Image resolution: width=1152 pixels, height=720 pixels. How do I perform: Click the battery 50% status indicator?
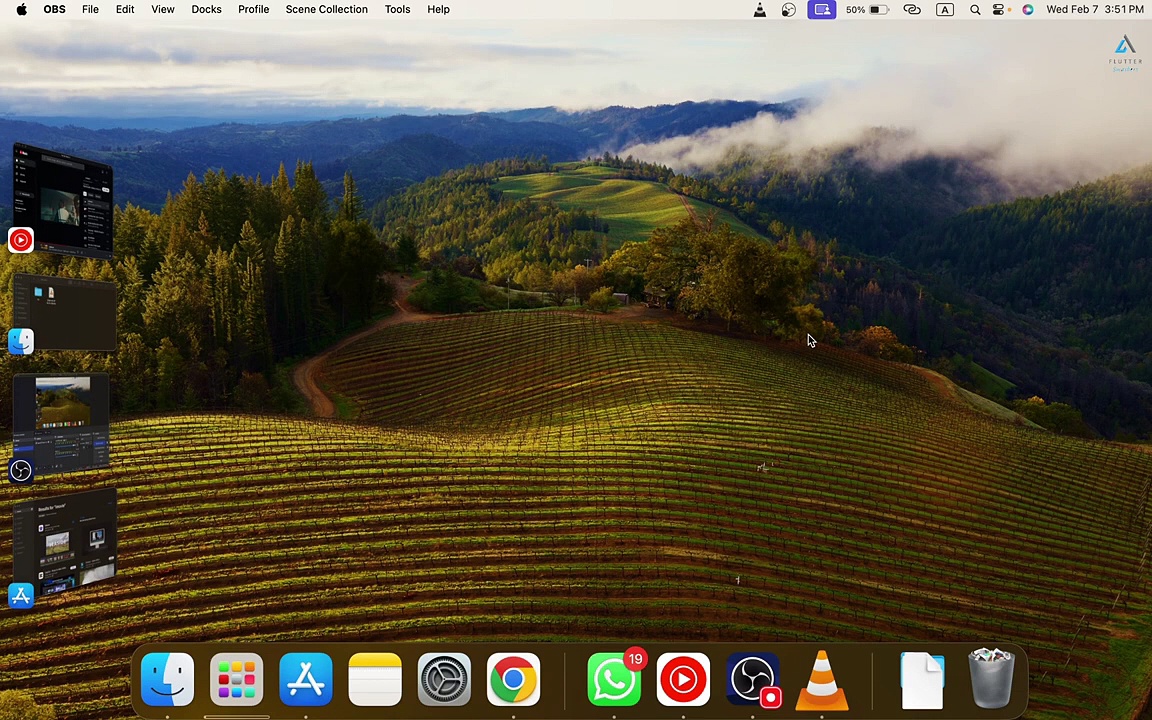click(867, 10)
